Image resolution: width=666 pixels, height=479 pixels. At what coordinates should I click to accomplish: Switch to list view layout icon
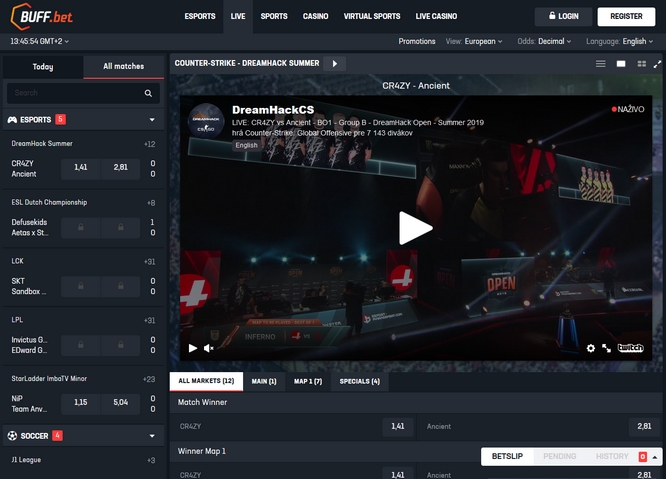tap(601, 64)
